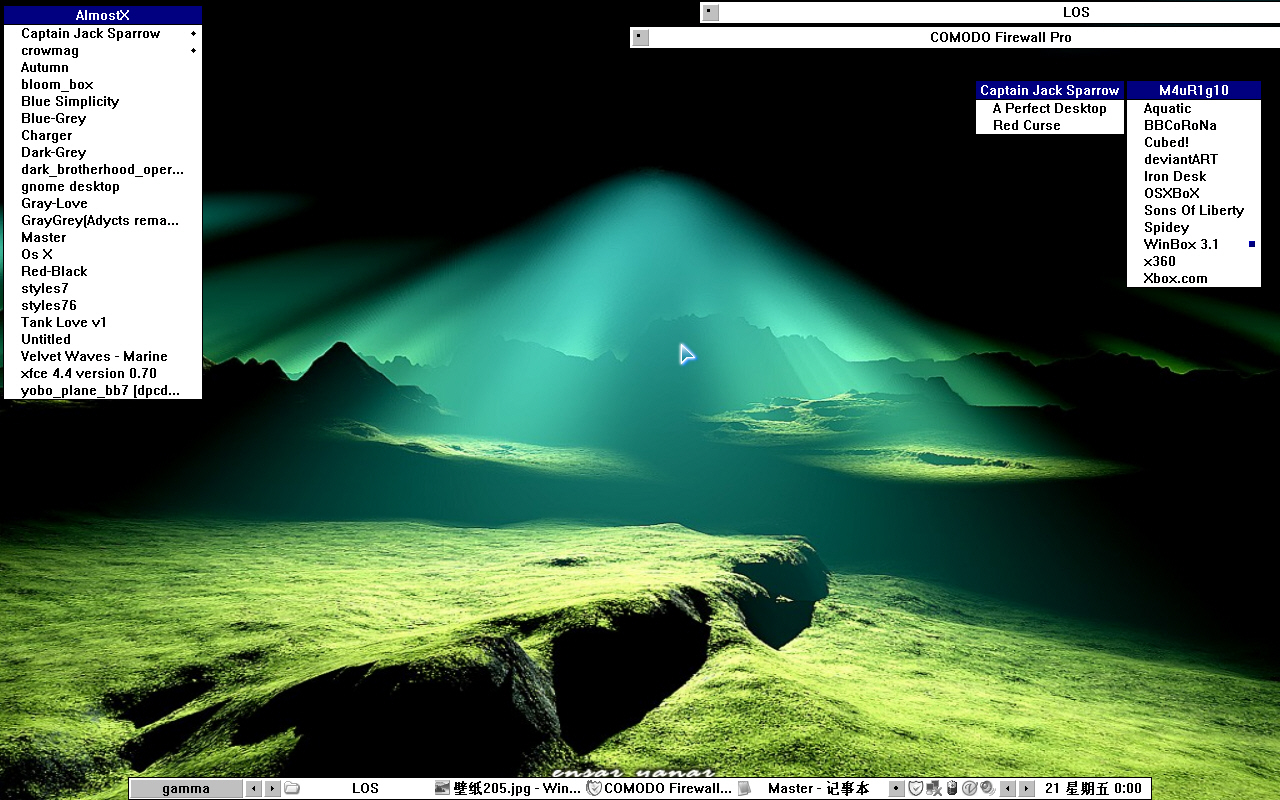Click the COMODO shield icon in system tray
Viewport: 1280px width, 800px height.
click(915, 788)
